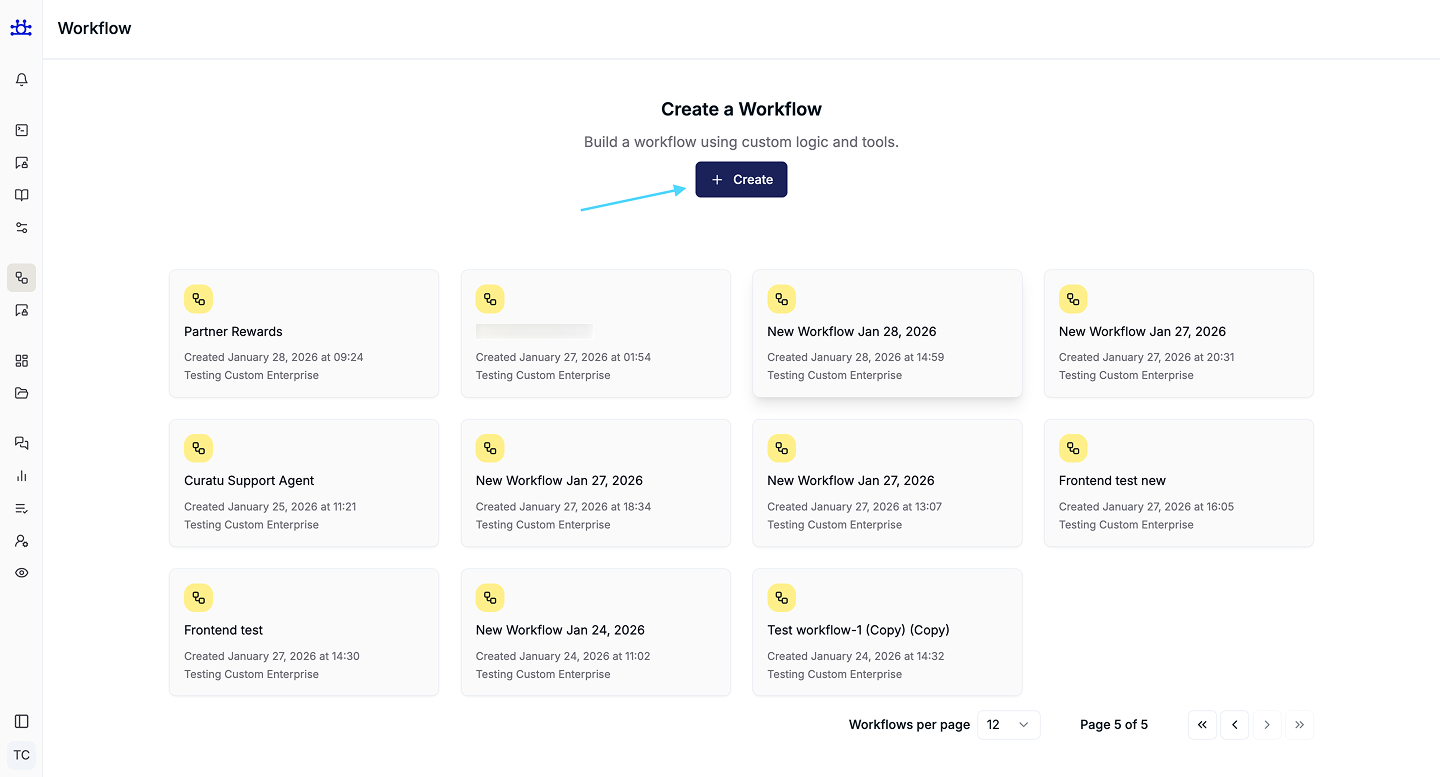The width and height of the screenshot is (1440, 777).
Task: Open the chat conversations sidebar icon
Action: [21, 443]
